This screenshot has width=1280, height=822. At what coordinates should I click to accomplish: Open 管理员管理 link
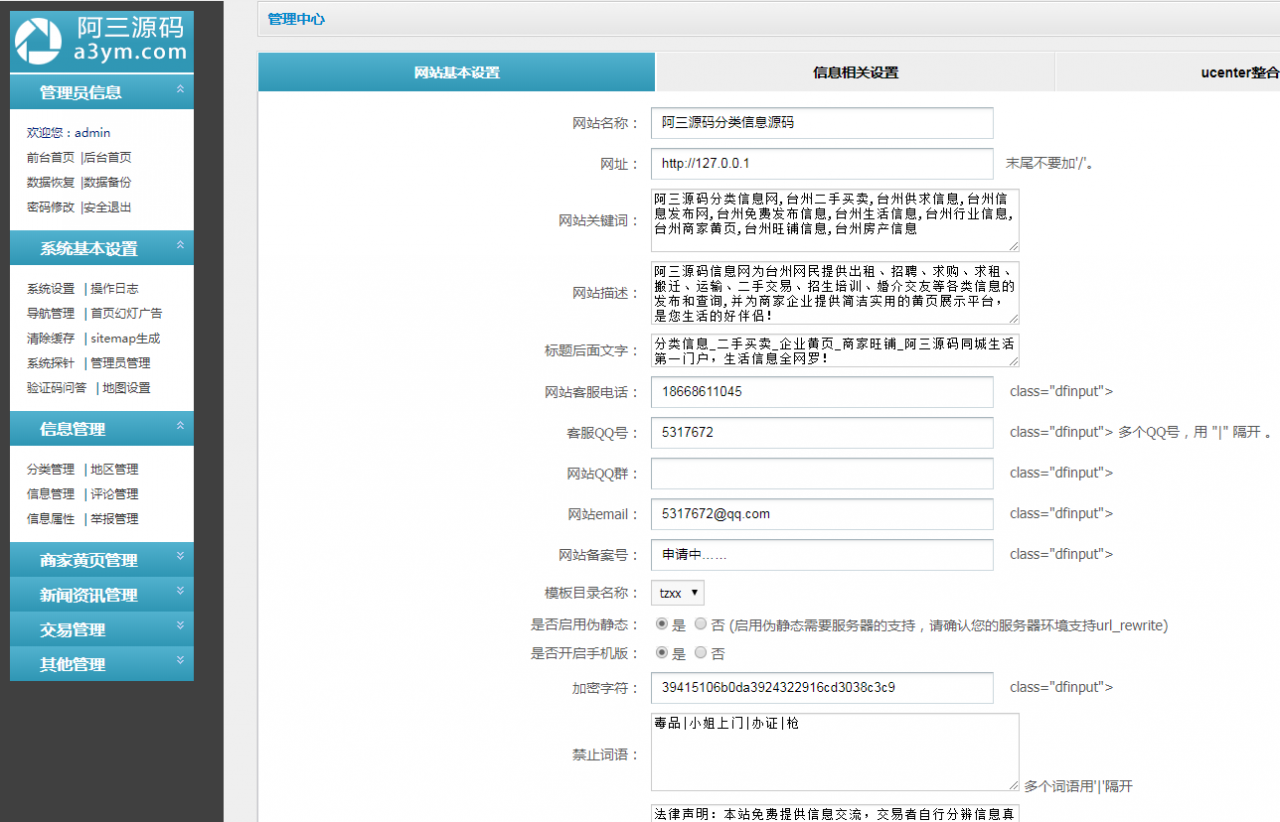[x=121, y=363]
